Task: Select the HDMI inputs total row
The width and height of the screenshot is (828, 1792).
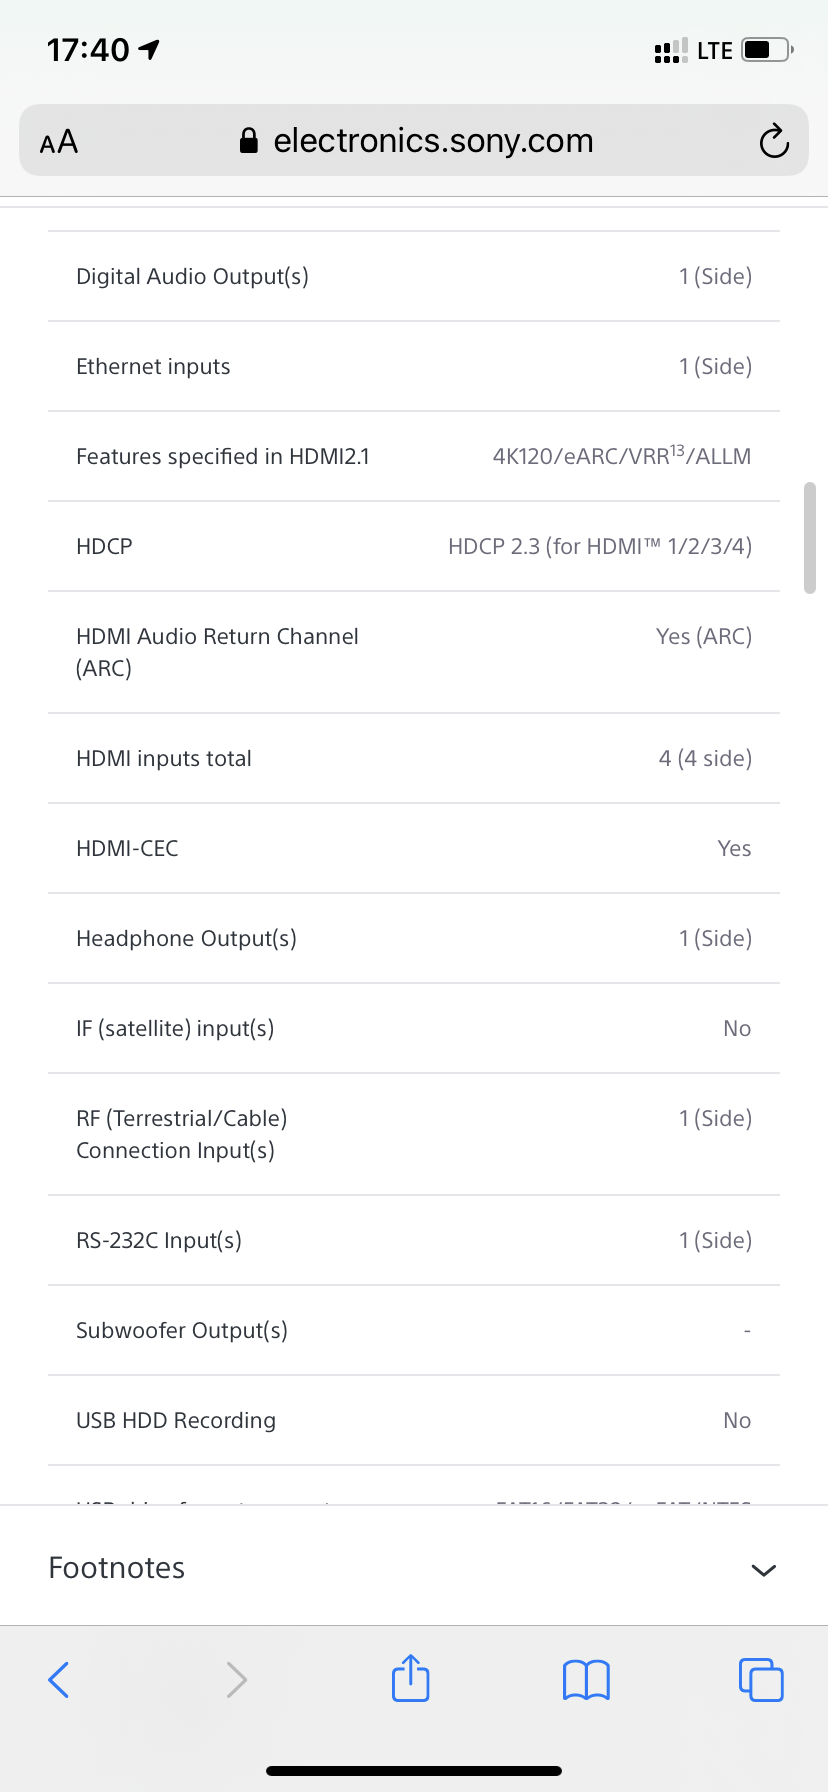Action: pos(414,758)
